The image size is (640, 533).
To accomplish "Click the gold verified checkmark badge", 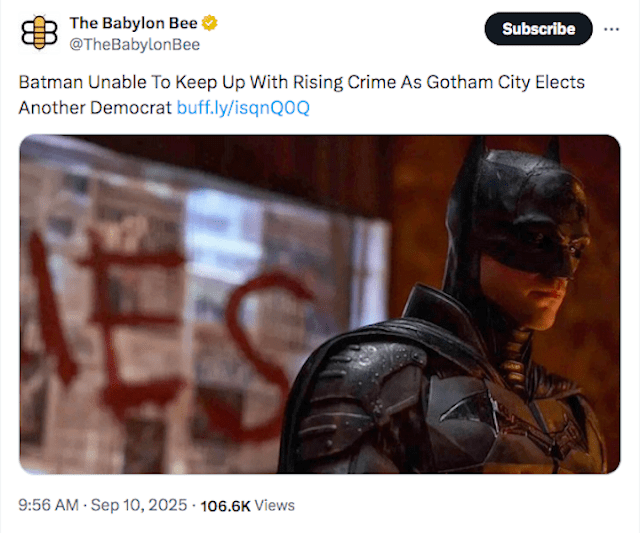I will (x=210, y=23).
